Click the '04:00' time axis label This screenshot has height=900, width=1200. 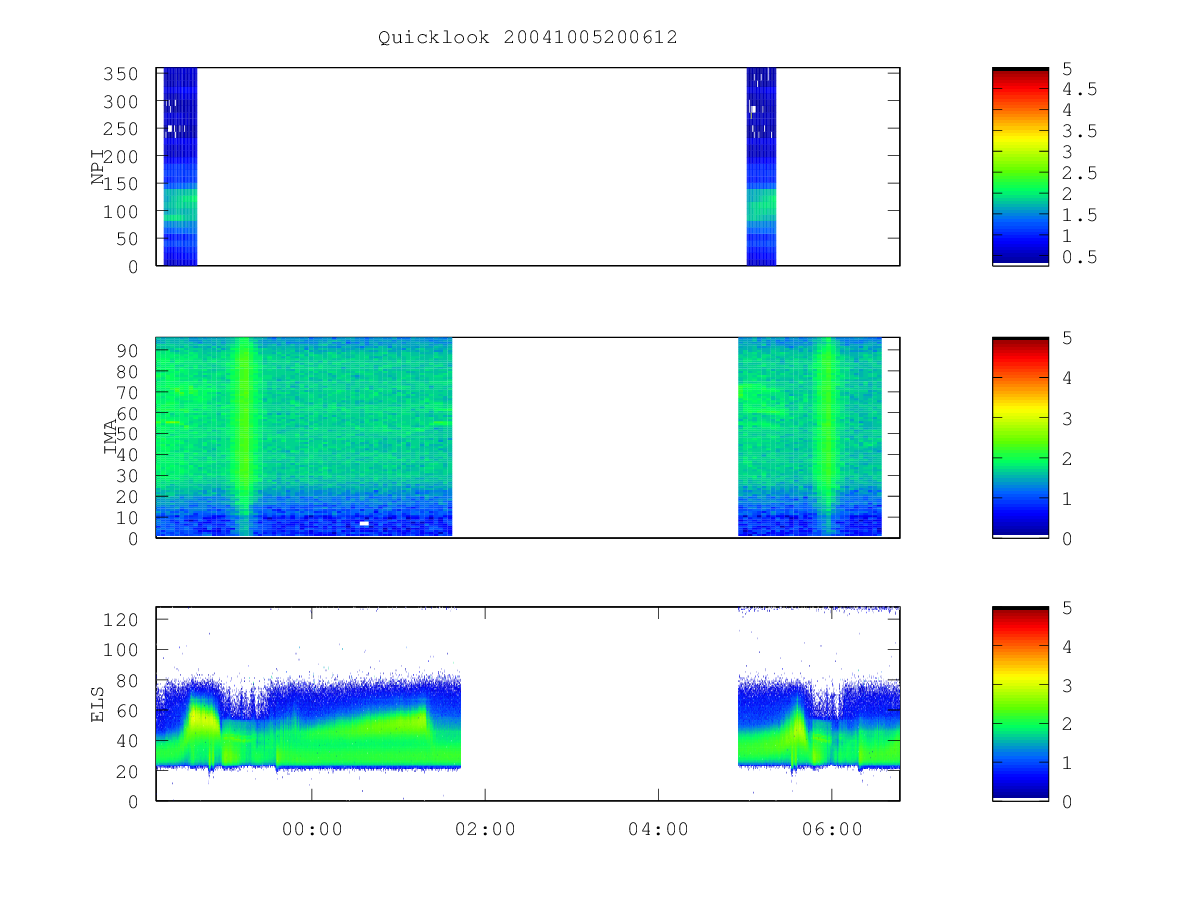pos(659,829)
